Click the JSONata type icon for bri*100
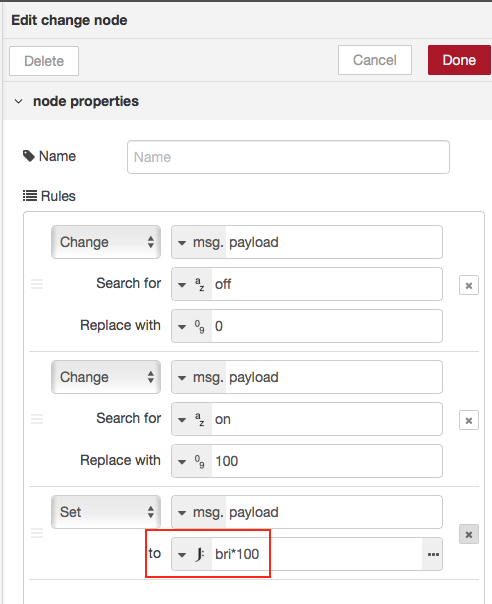 200,554
